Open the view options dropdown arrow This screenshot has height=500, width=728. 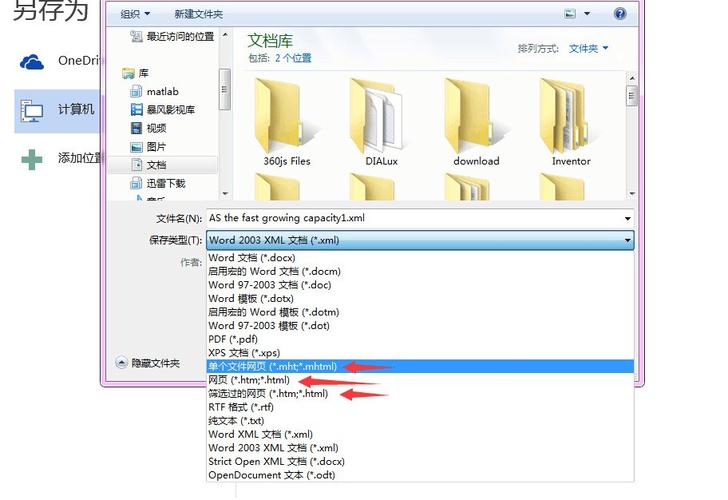pos(587,14)
